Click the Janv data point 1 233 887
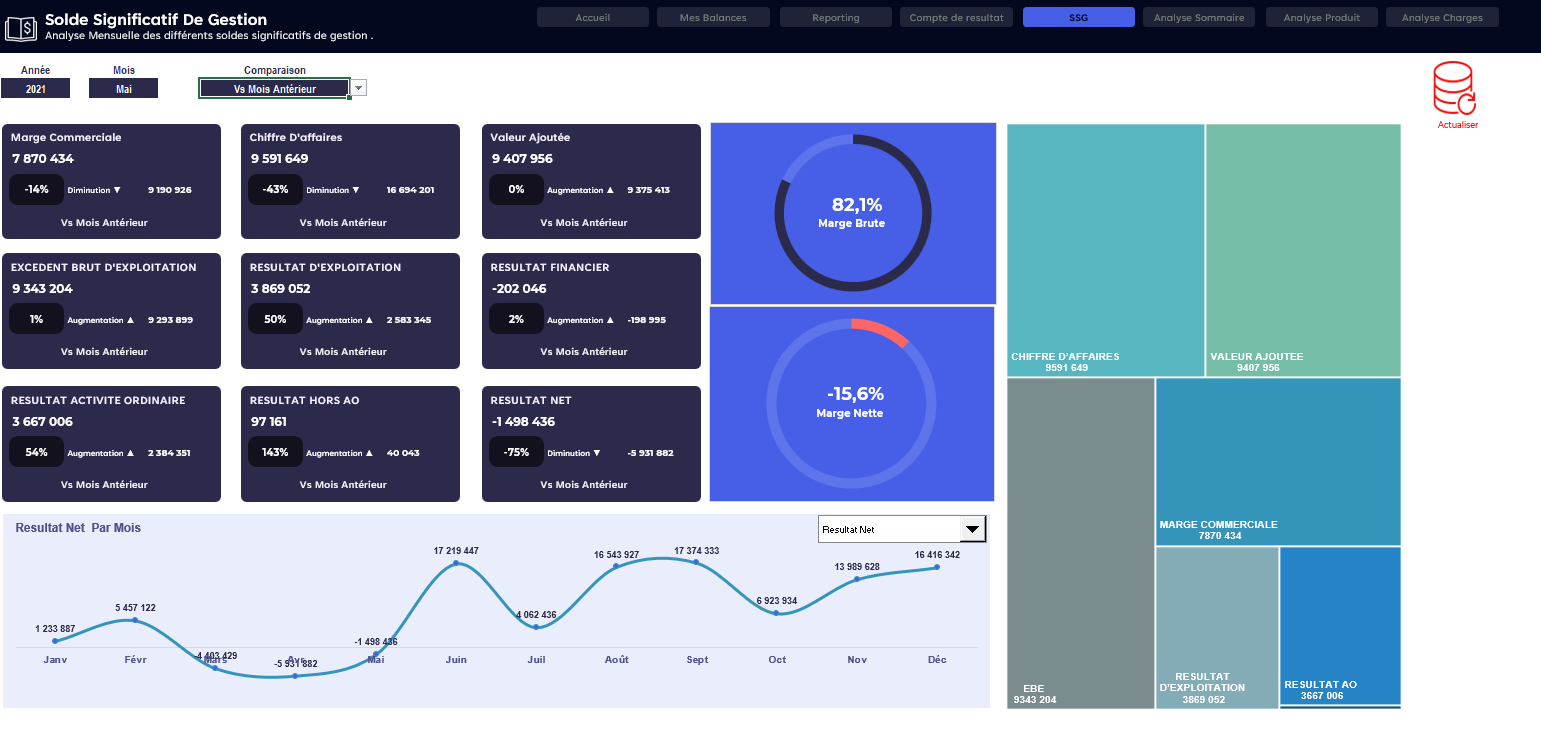This screenshot has height=729, width=1541. click(x=55, y=641)
